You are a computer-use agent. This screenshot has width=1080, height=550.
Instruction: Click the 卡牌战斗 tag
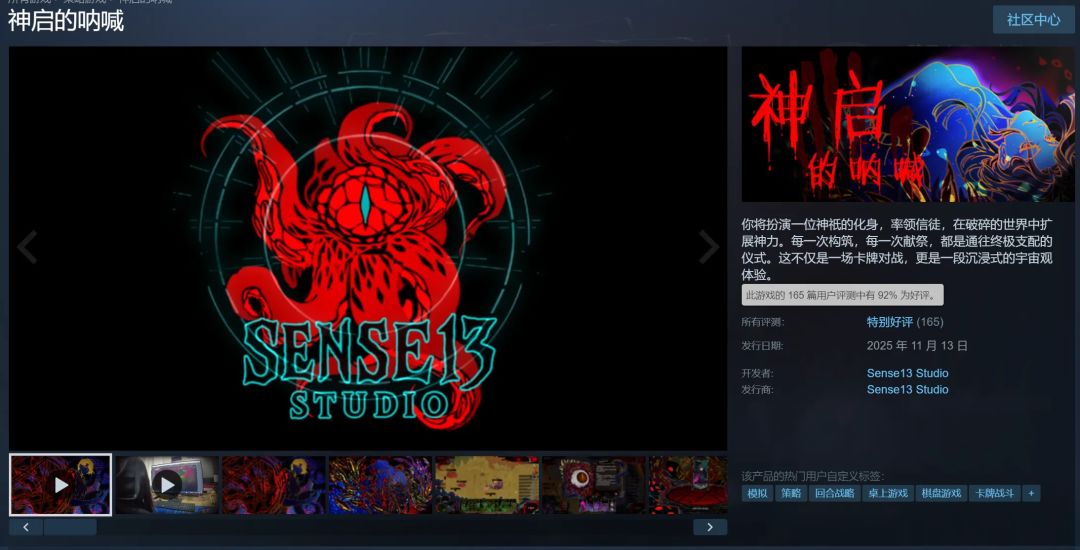995,493
